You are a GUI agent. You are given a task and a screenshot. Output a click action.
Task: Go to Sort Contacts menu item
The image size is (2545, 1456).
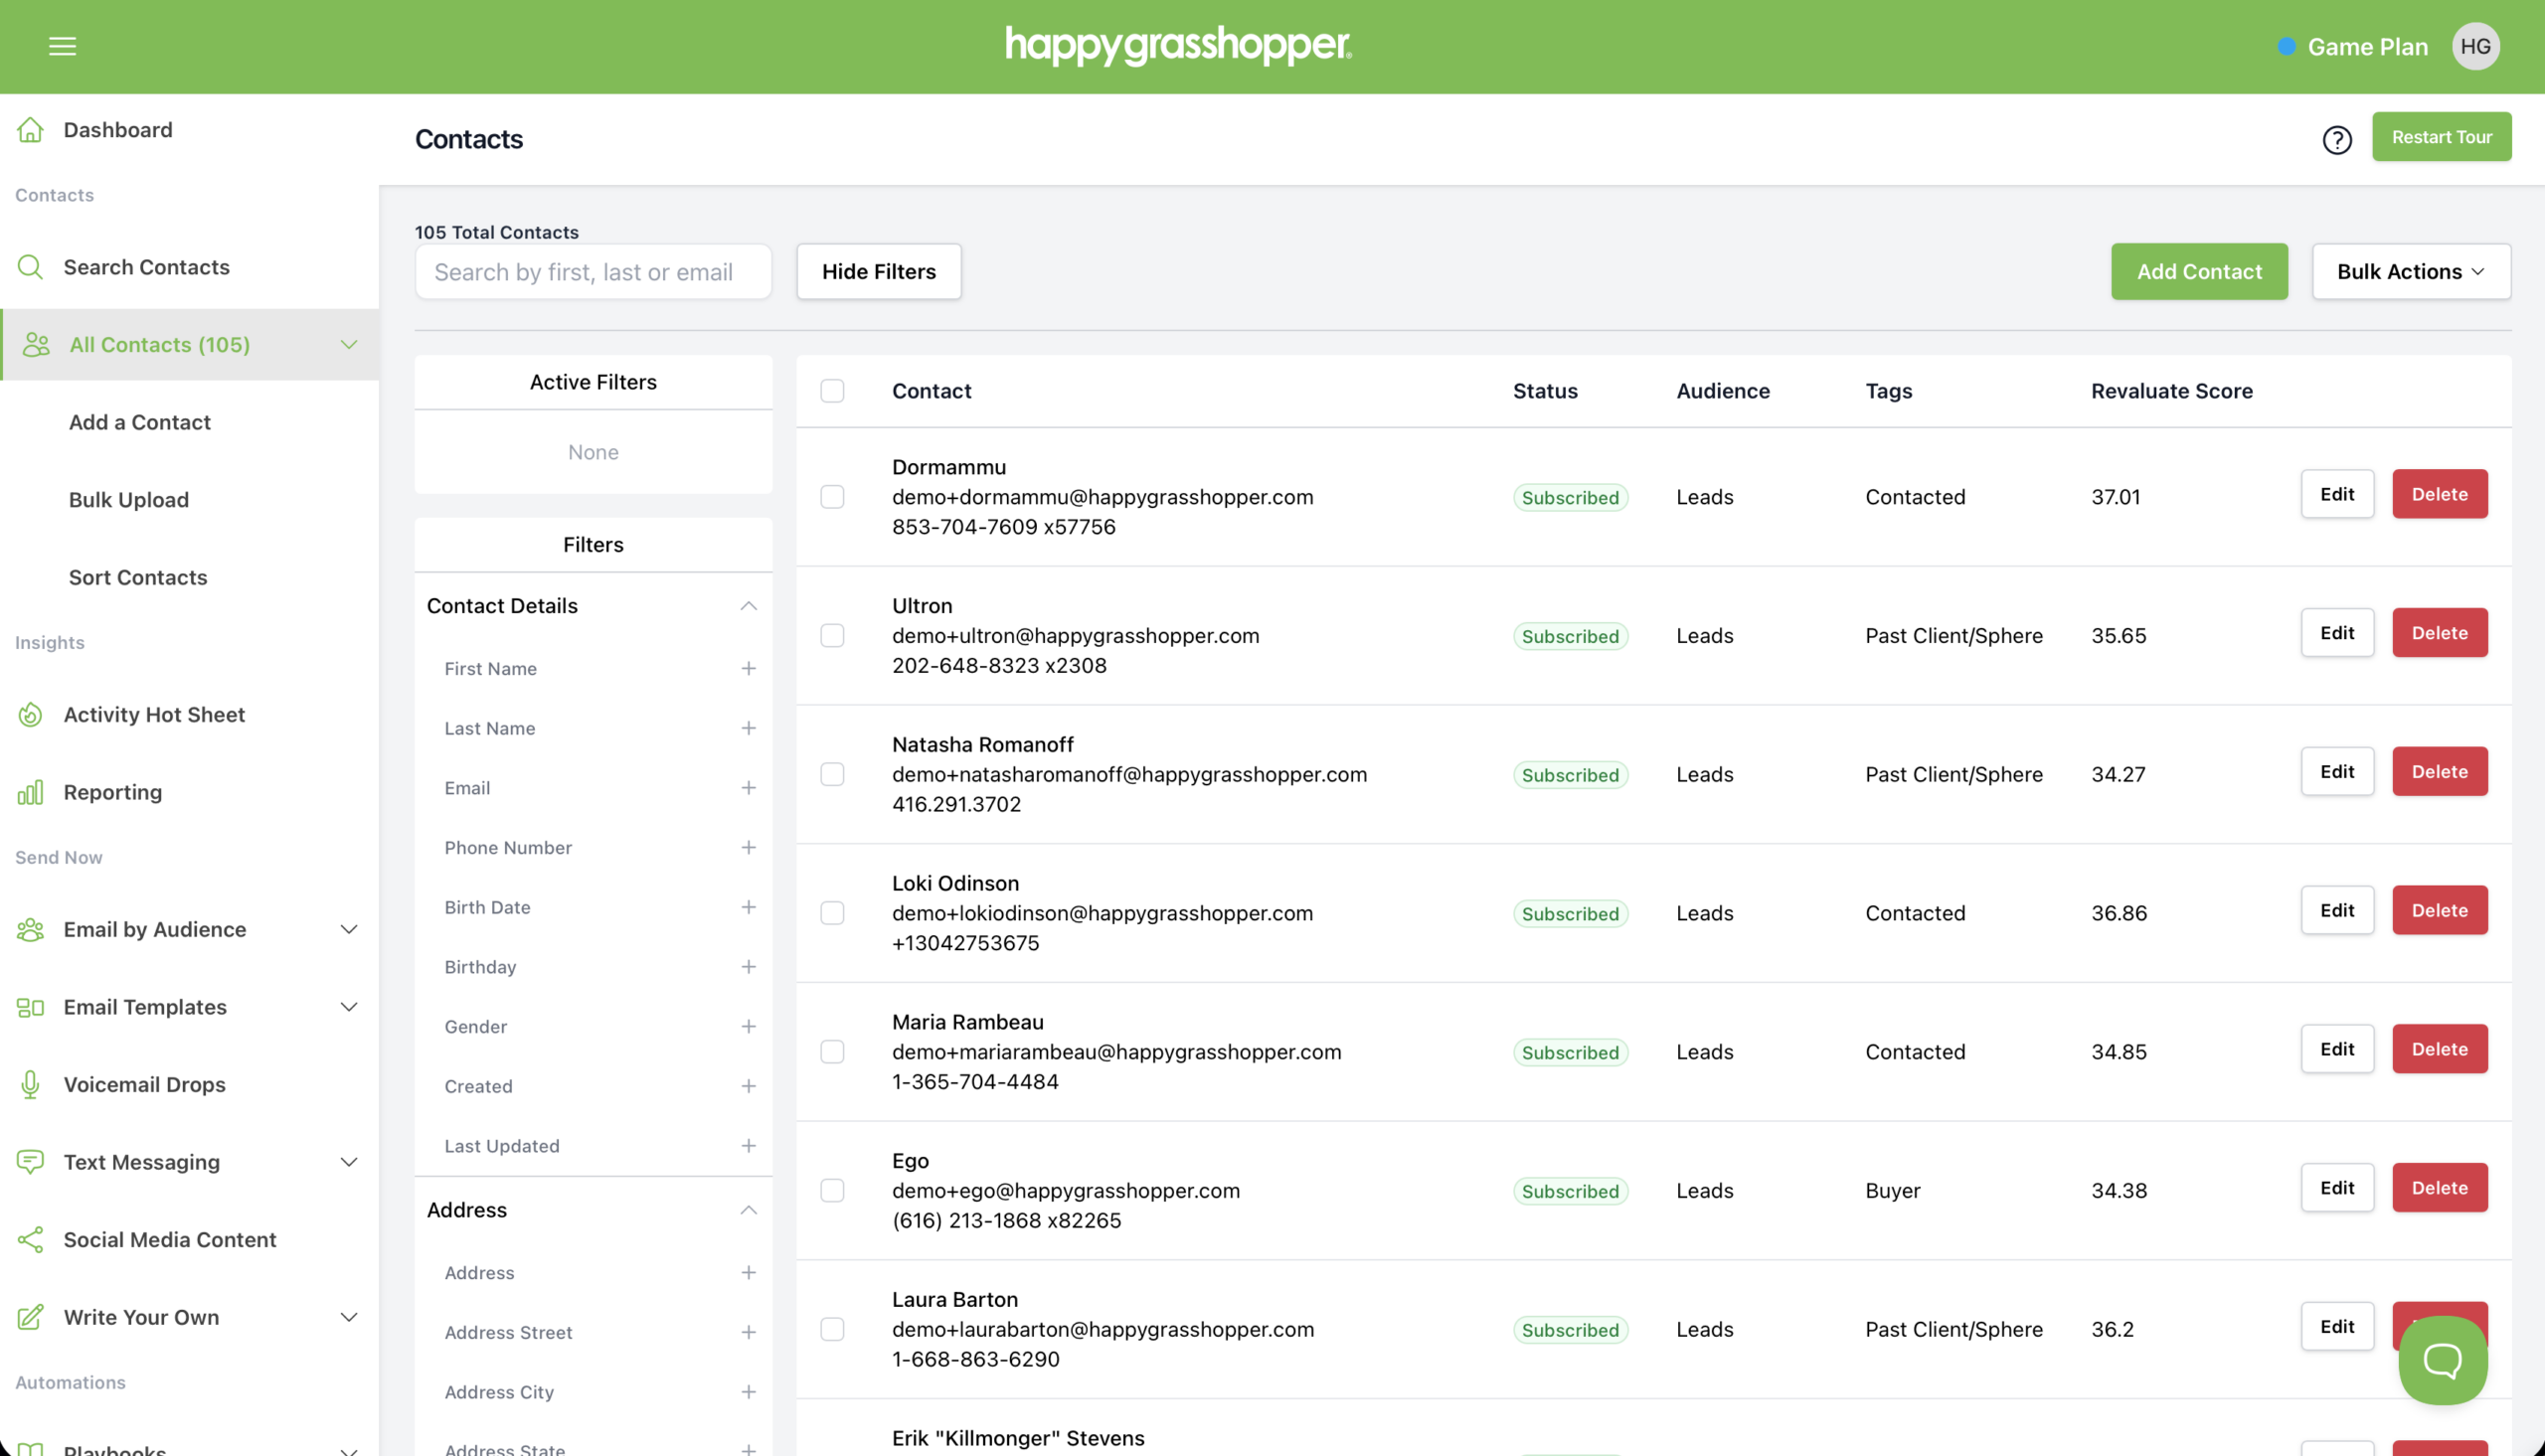pos(138,577)
